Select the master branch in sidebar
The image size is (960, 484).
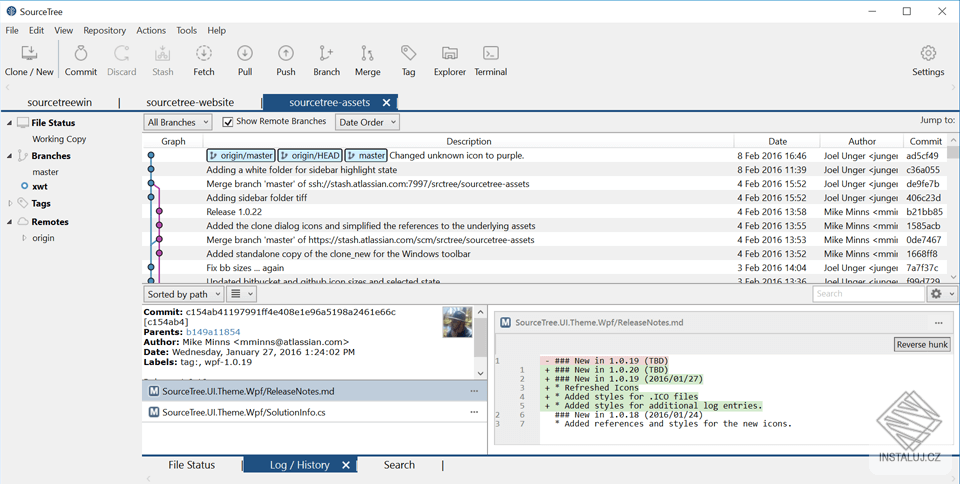(45, 172)
